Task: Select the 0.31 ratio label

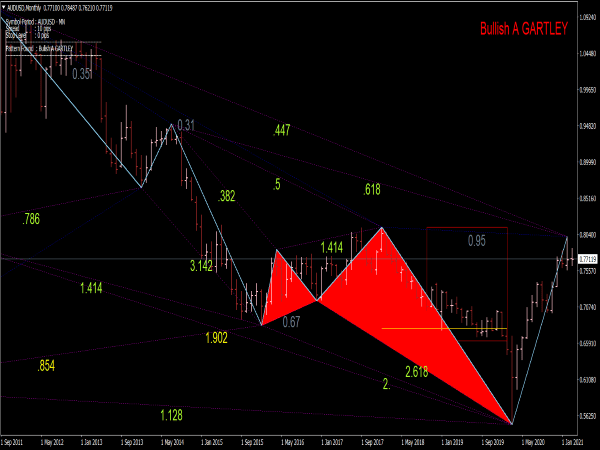Action: [186, 125]
